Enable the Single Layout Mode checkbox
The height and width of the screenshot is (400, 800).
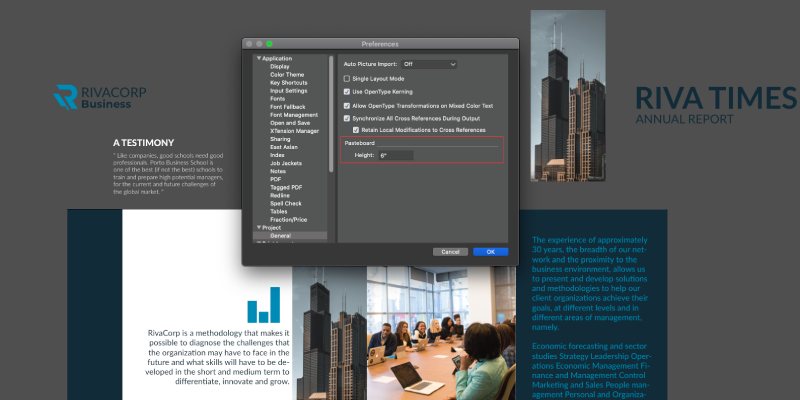(347, 79)
